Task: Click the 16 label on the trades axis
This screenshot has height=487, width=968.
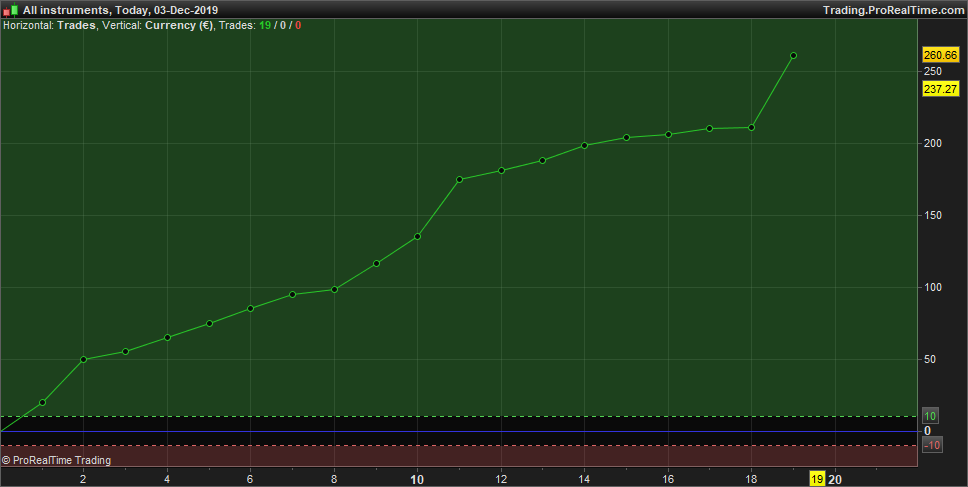Action: [669, 479]
